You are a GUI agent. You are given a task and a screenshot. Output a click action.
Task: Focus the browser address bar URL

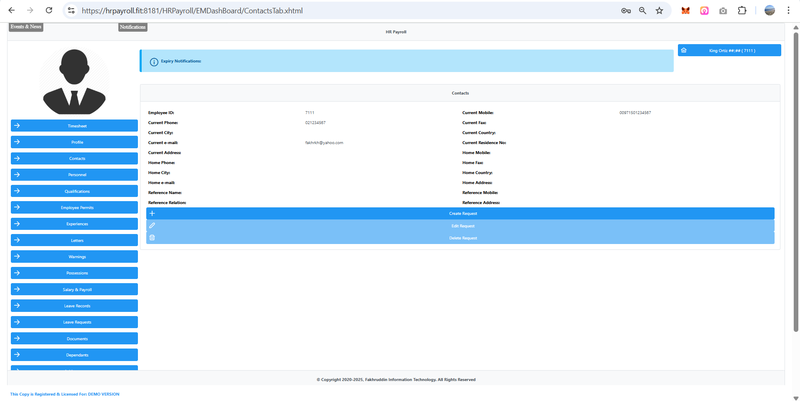coord(192,10)
